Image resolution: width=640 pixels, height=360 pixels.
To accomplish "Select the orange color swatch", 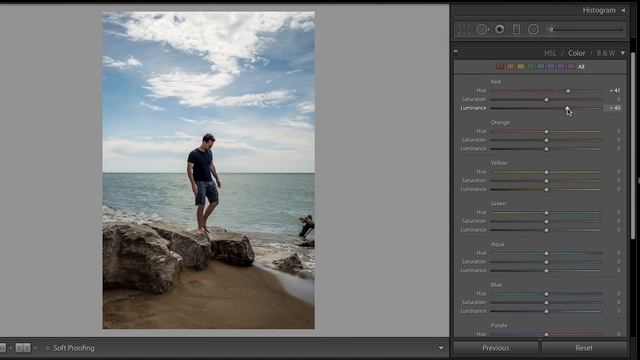I will 511,67.
